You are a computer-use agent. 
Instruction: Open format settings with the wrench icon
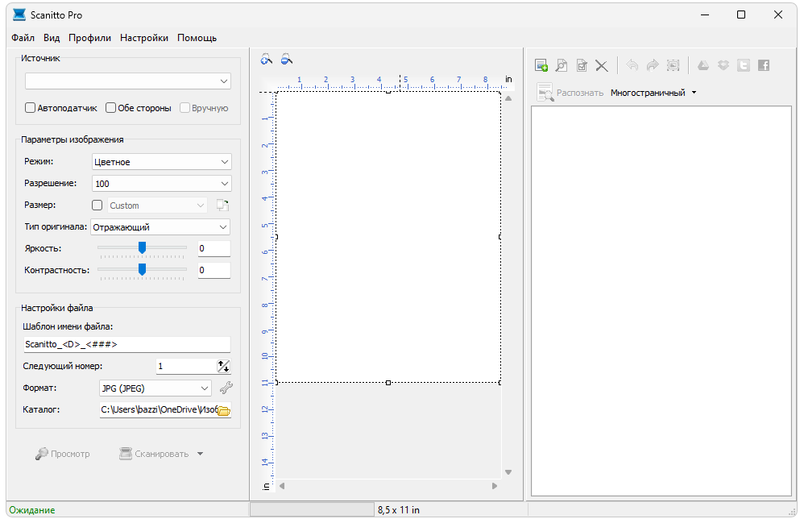click(225, 388)
